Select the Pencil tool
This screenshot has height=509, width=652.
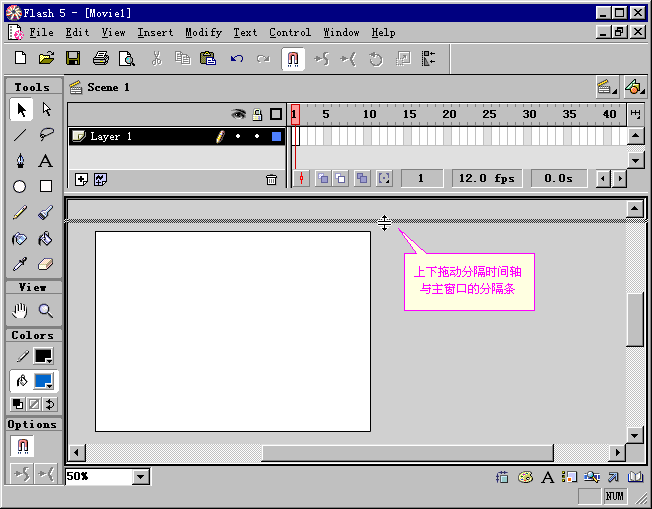21,212
